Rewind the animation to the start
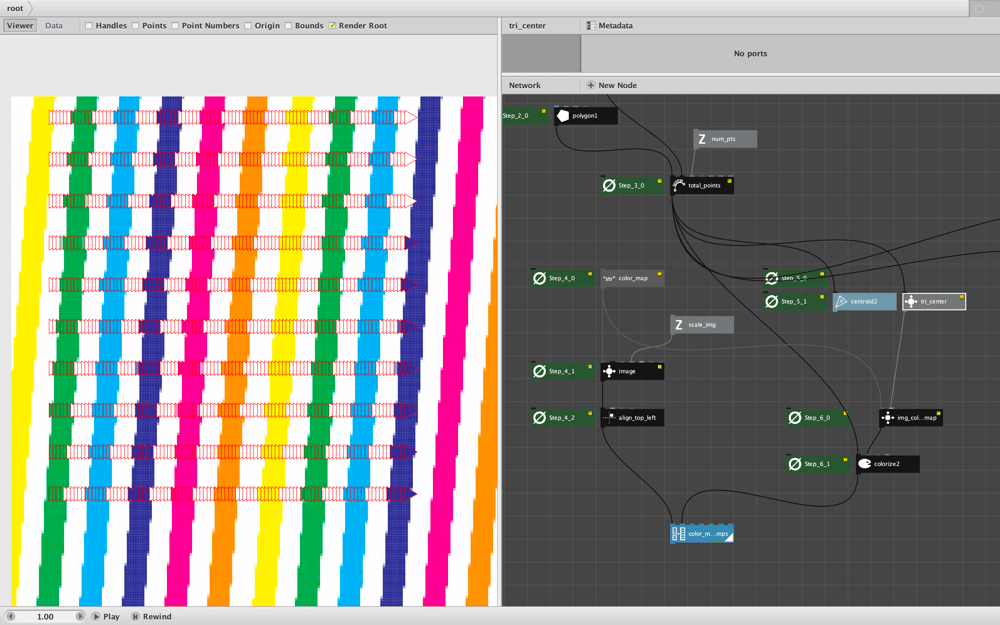Image resolution: width=1000 pixels, height=625 pixels. pyautogui.click(x=152, y=617)
